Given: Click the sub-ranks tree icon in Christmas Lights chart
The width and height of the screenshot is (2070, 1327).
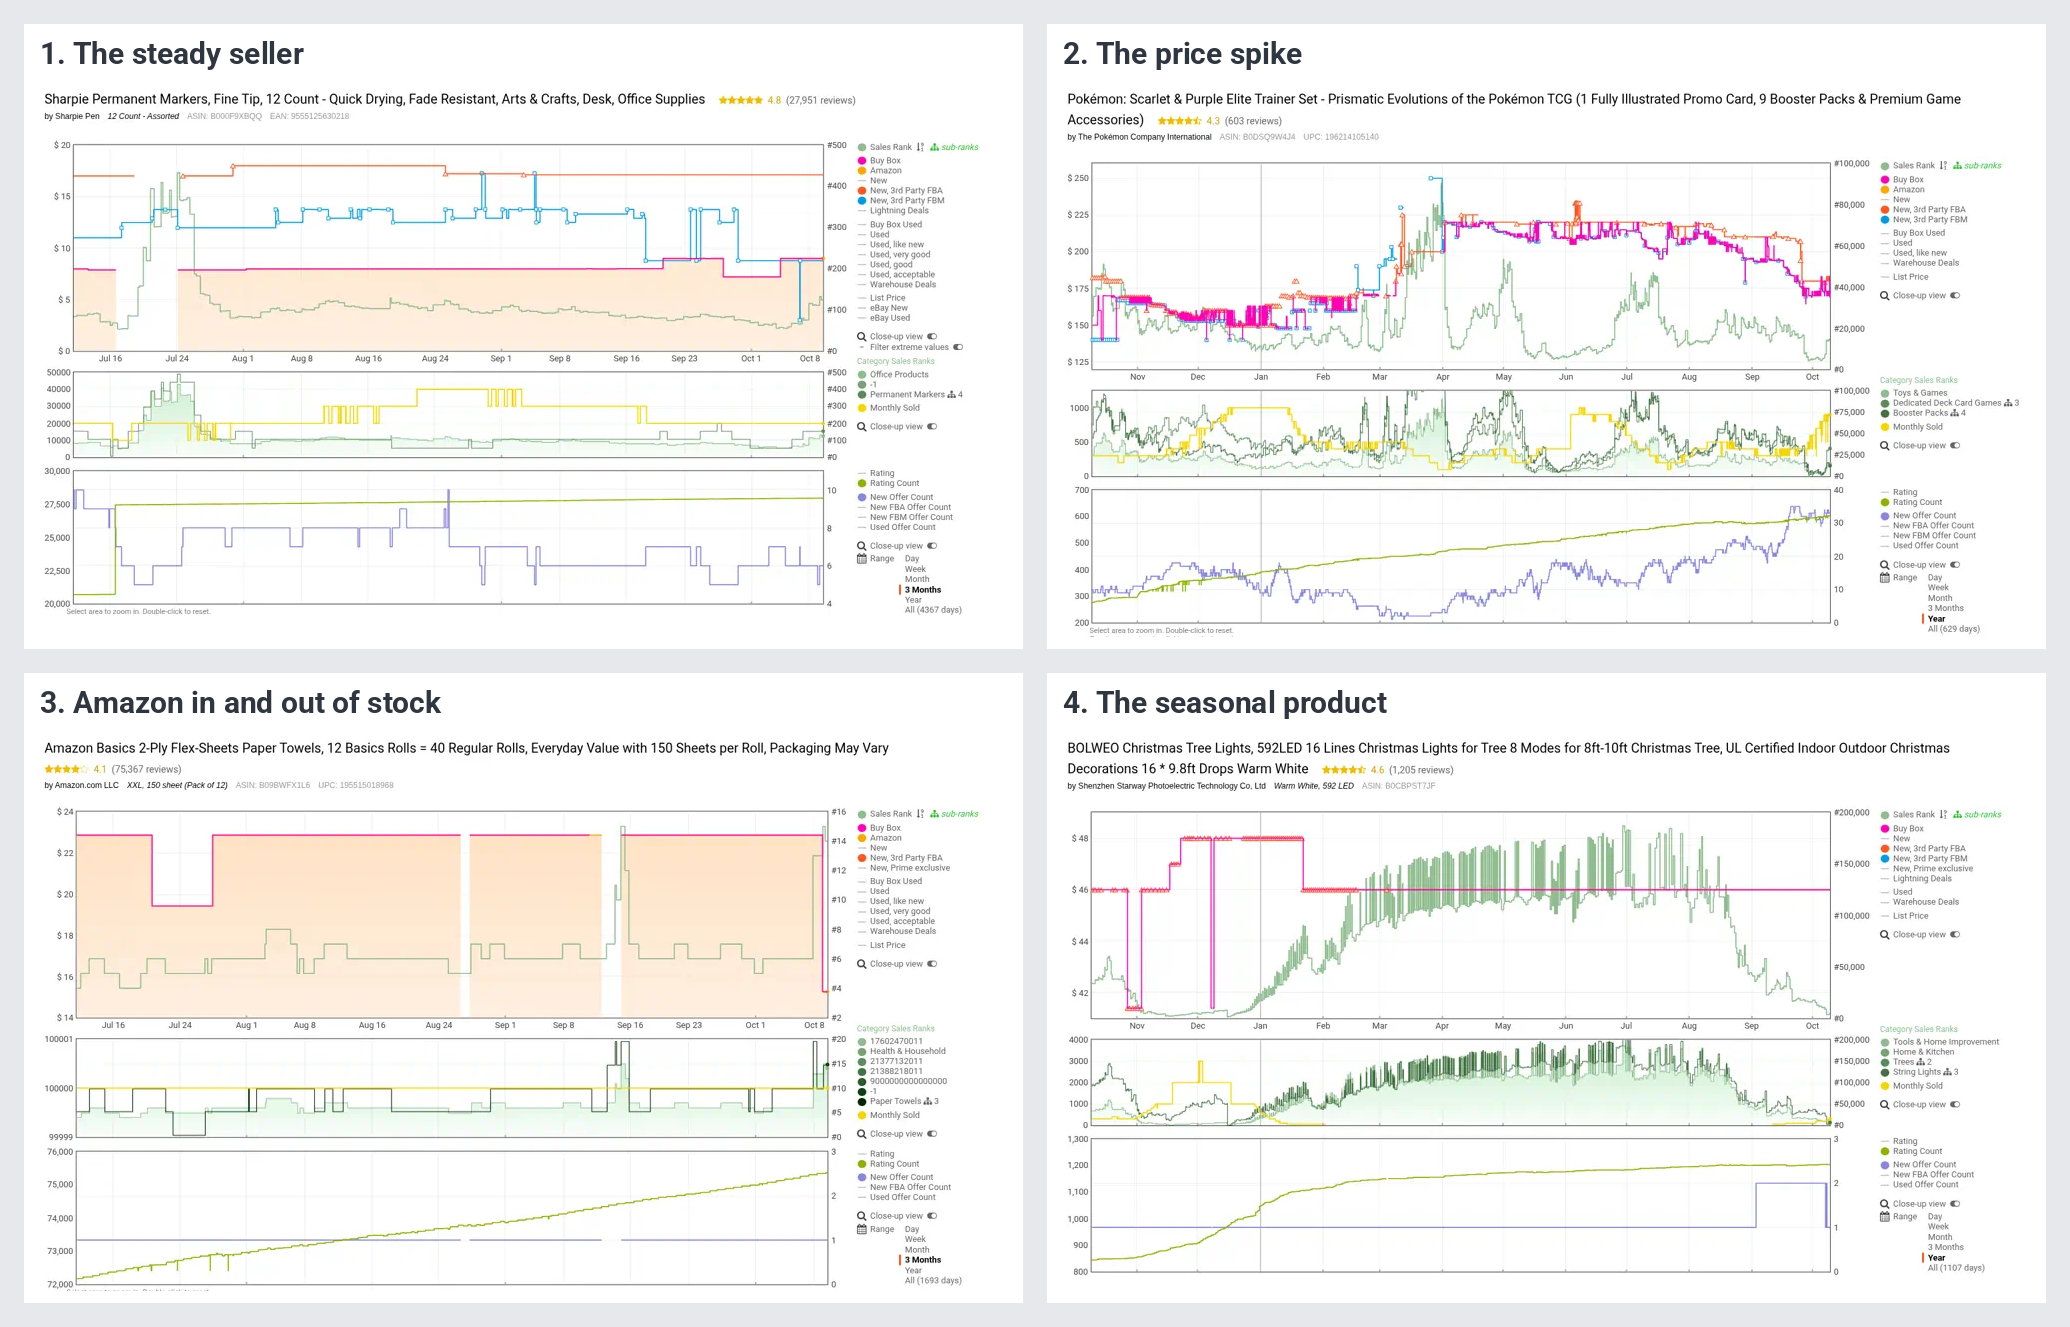Looking at the screenshot, I should point(1958,815).
